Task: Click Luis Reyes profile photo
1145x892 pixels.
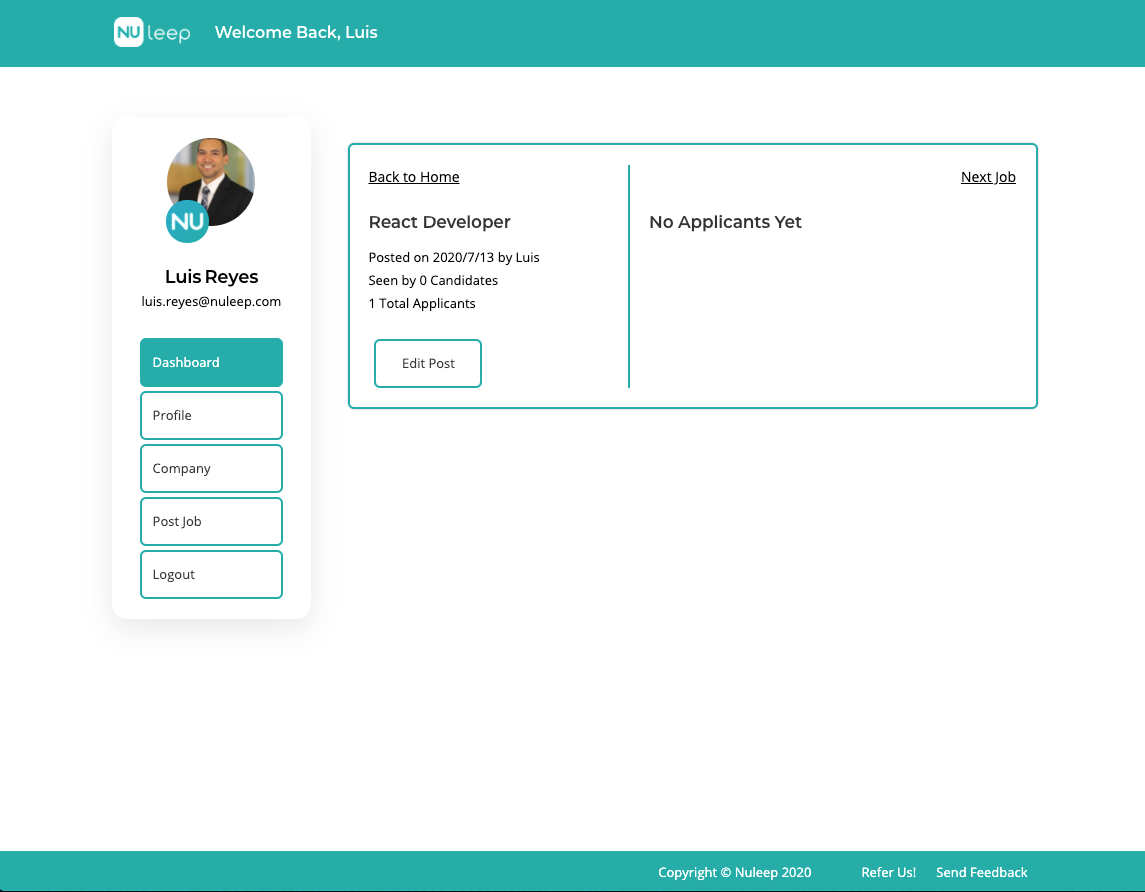Action: click(x=211, y=182)
